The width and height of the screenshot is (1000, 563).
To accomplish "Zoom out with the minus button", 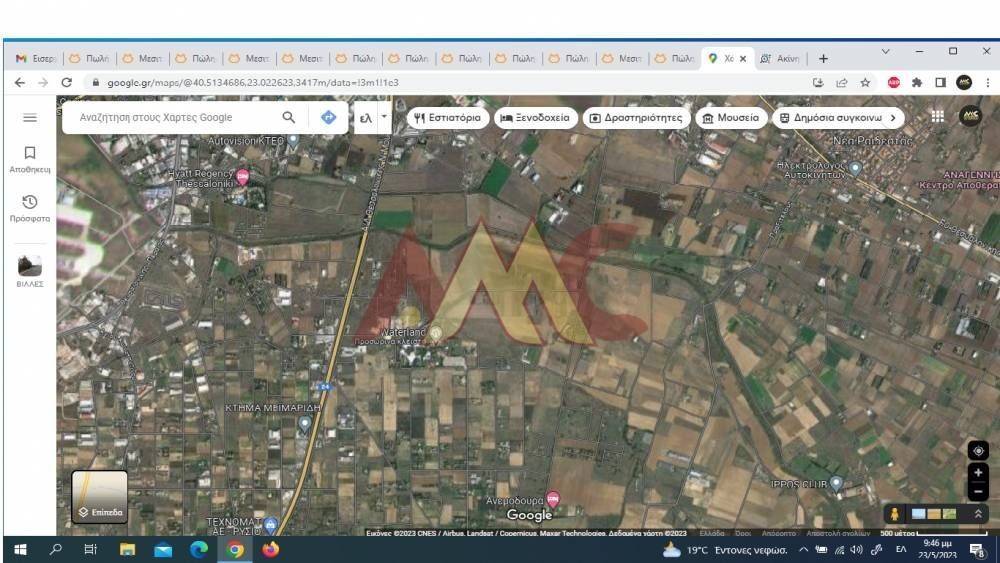I will pyautogui.click(x=978, y=491).
